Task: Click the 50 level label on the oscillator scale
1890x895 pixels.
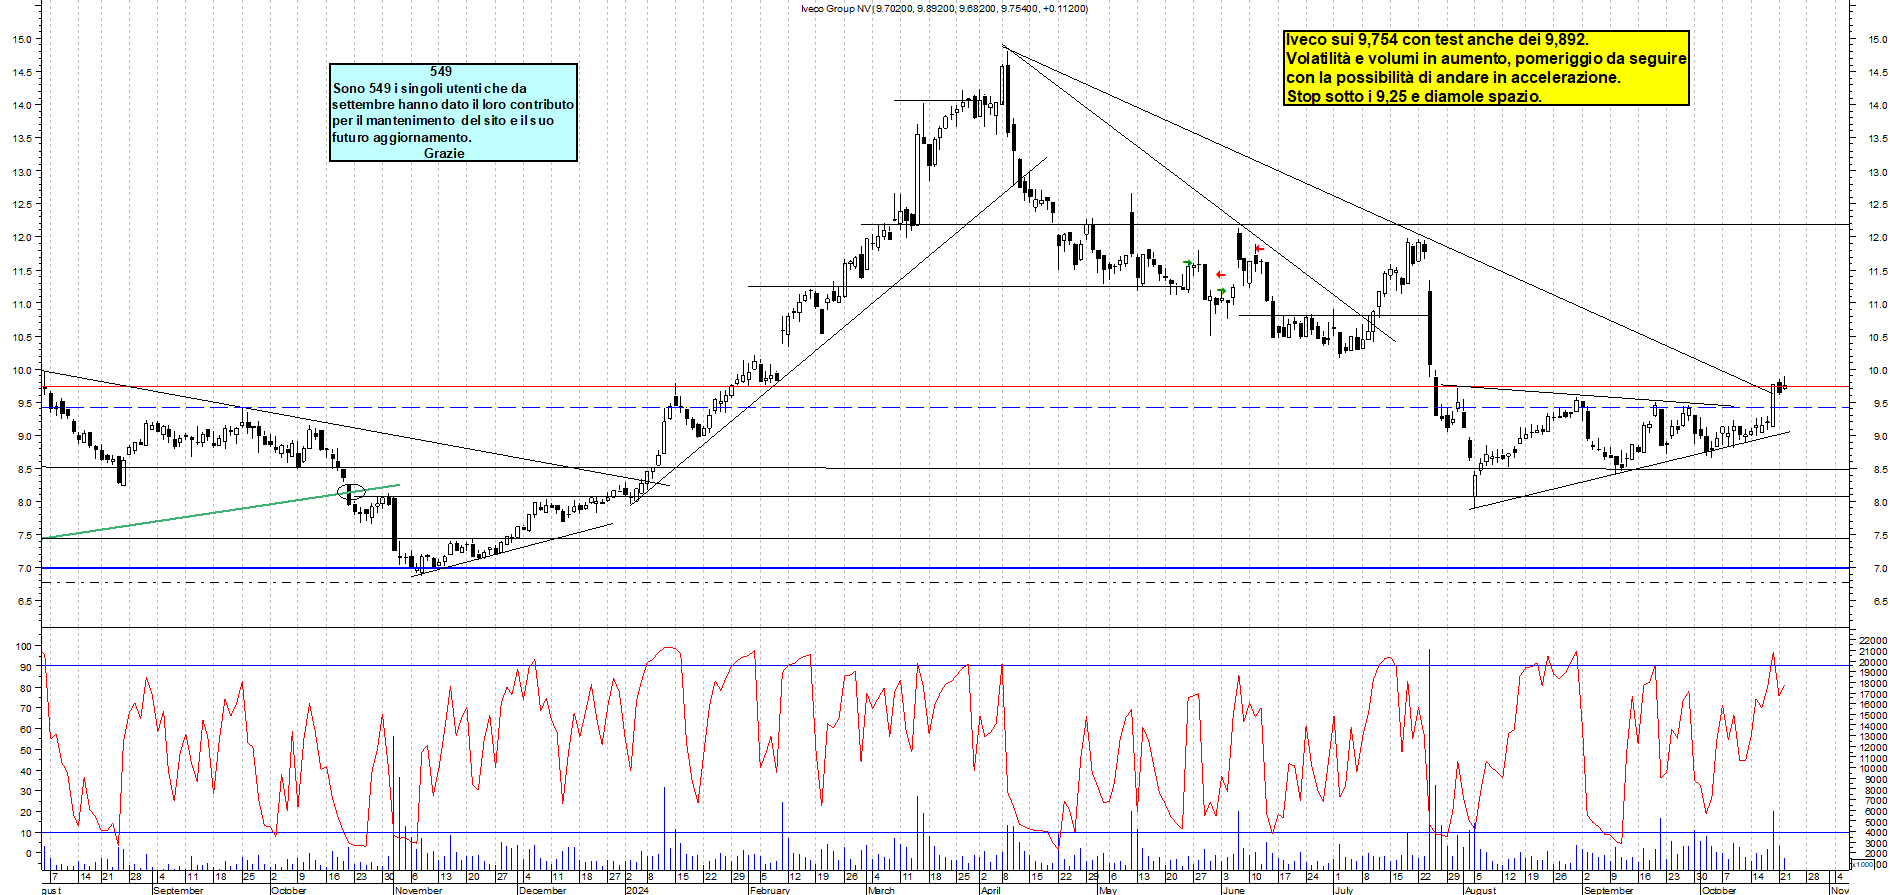Action: coord(24,750)
